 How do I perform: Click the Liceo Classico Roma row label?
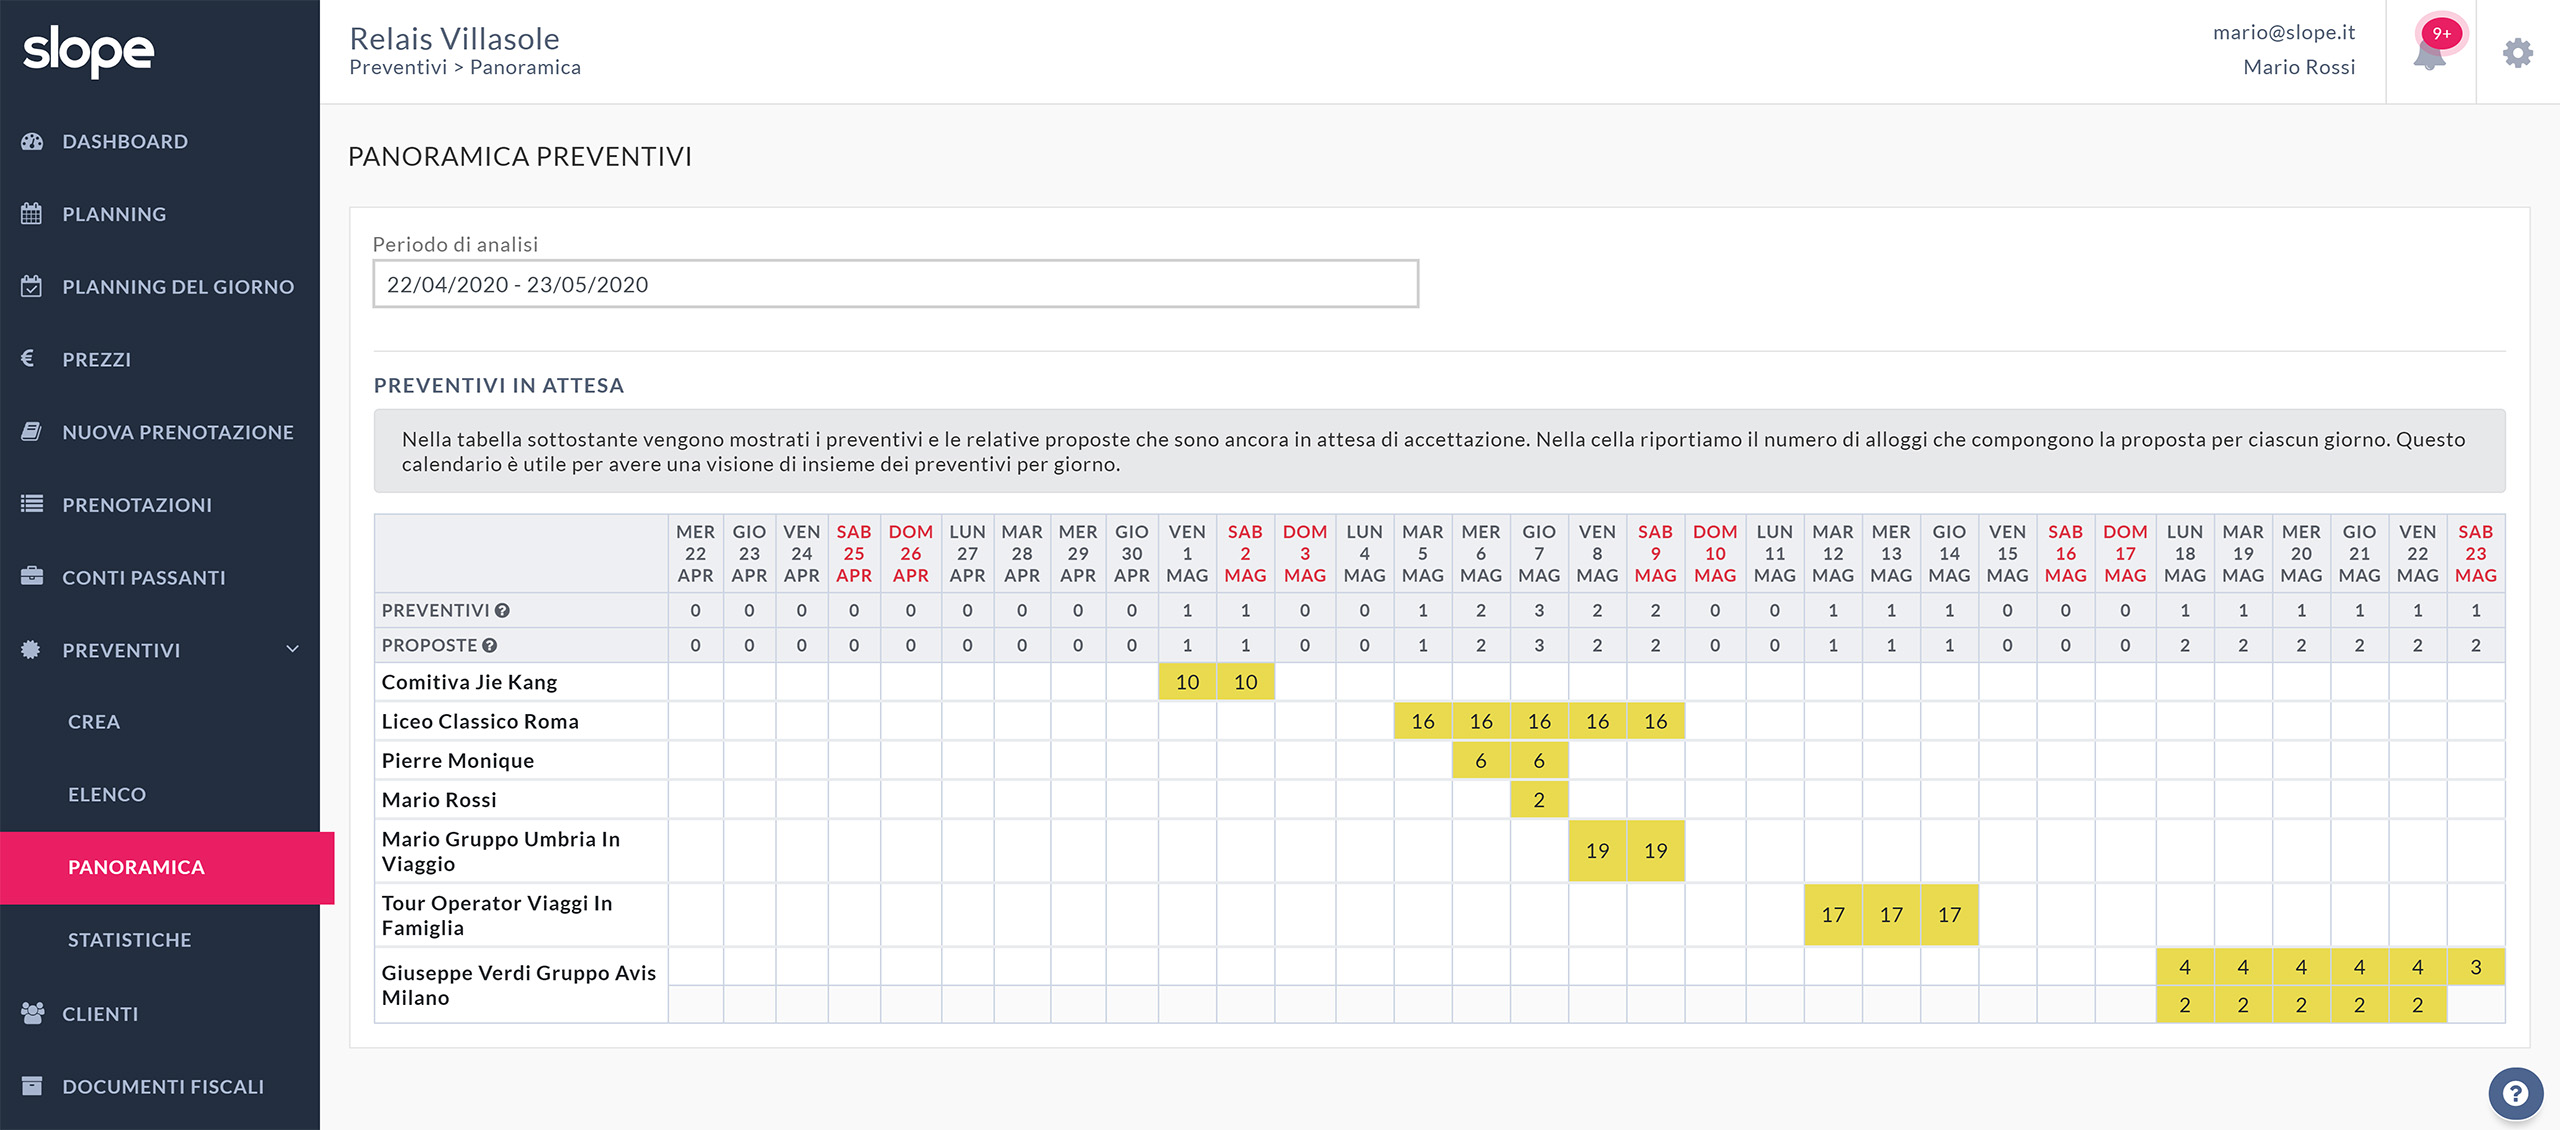pyautogui.click(x=480, y=721)
